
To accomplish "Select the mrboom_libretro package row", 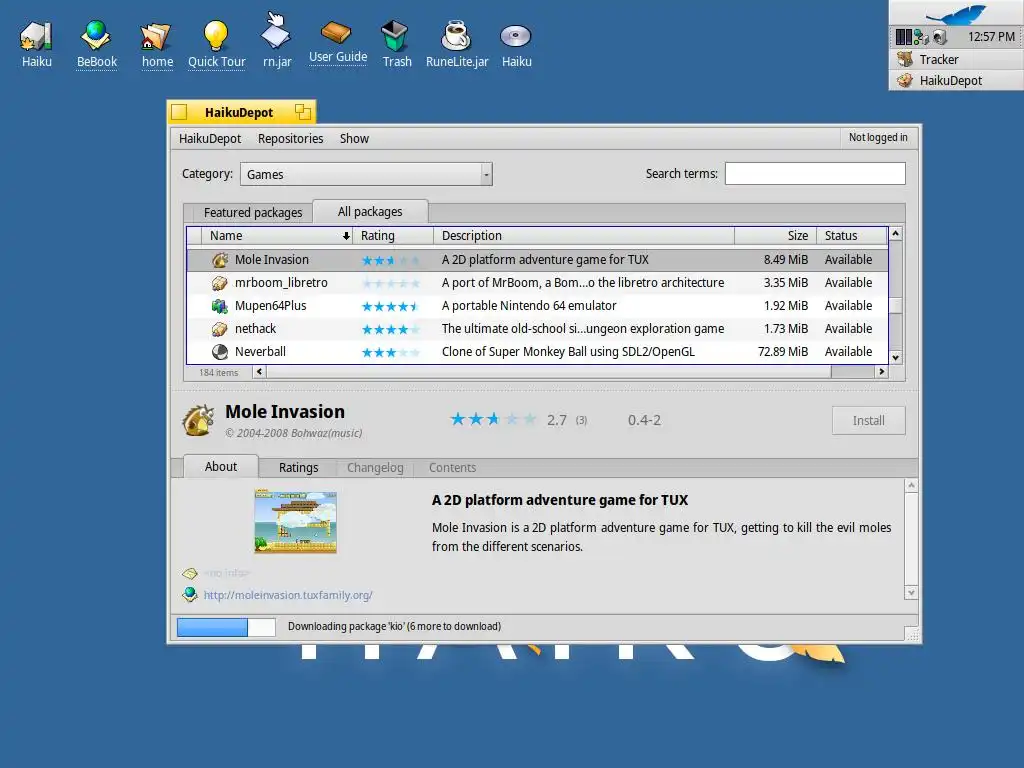I will pyautogui.click(x=537, y=283).
